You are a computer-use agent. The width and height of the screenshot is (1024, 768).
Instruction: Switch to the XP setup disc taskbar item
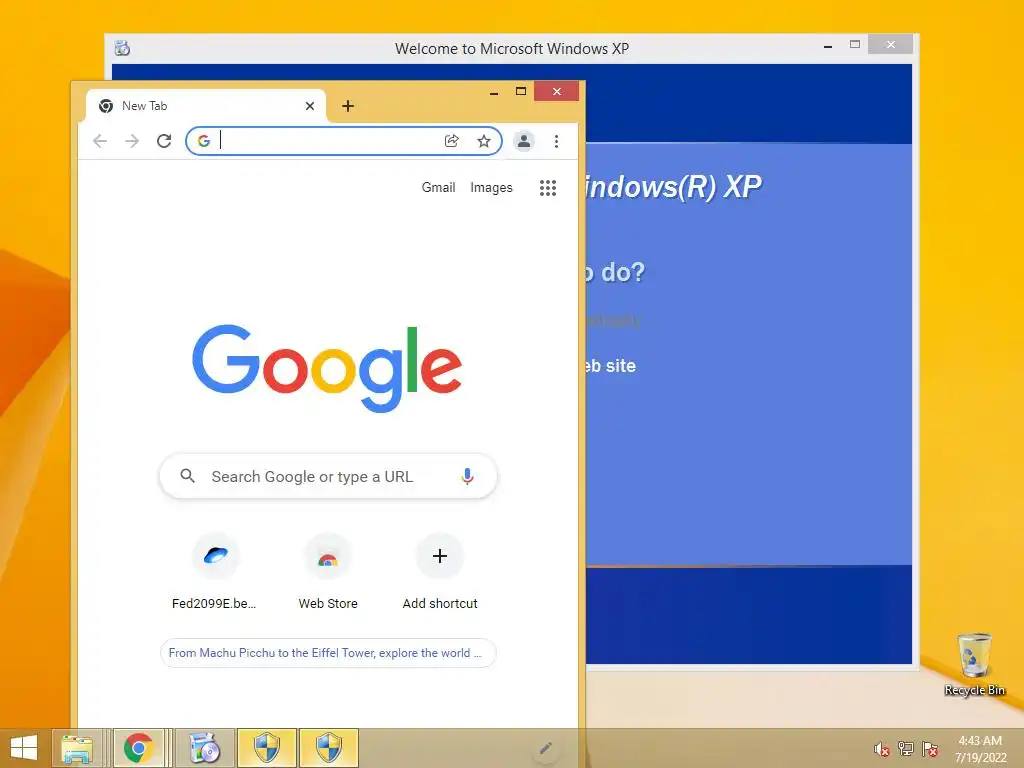click(205, 748)
